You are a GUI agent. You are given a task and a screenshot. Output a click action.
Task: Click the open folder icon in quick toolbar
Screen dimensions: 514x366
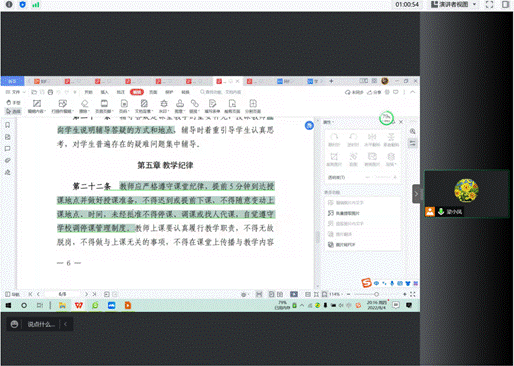(34, 92)
